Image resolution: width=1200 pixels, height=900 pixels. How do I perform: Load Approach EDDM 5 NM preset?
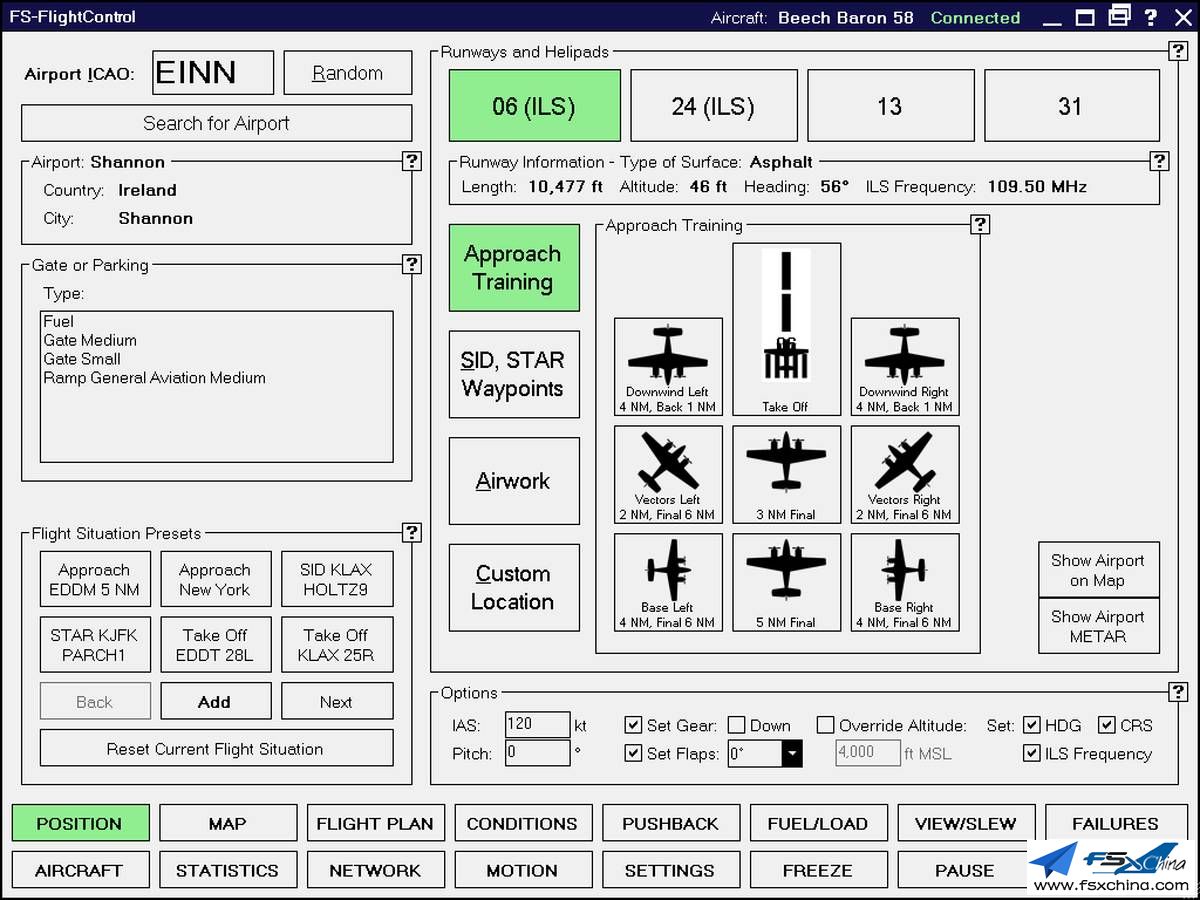click(x=95, y=579)
